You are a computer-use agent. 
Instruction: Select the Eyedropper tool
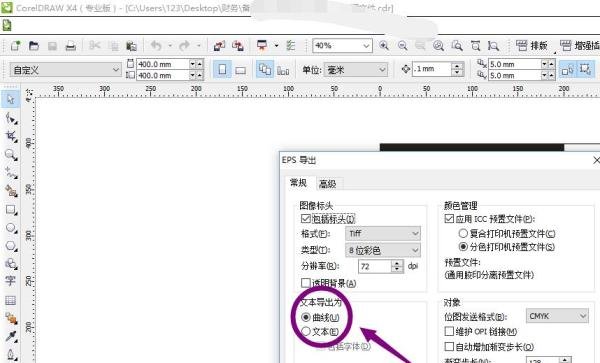11,337
